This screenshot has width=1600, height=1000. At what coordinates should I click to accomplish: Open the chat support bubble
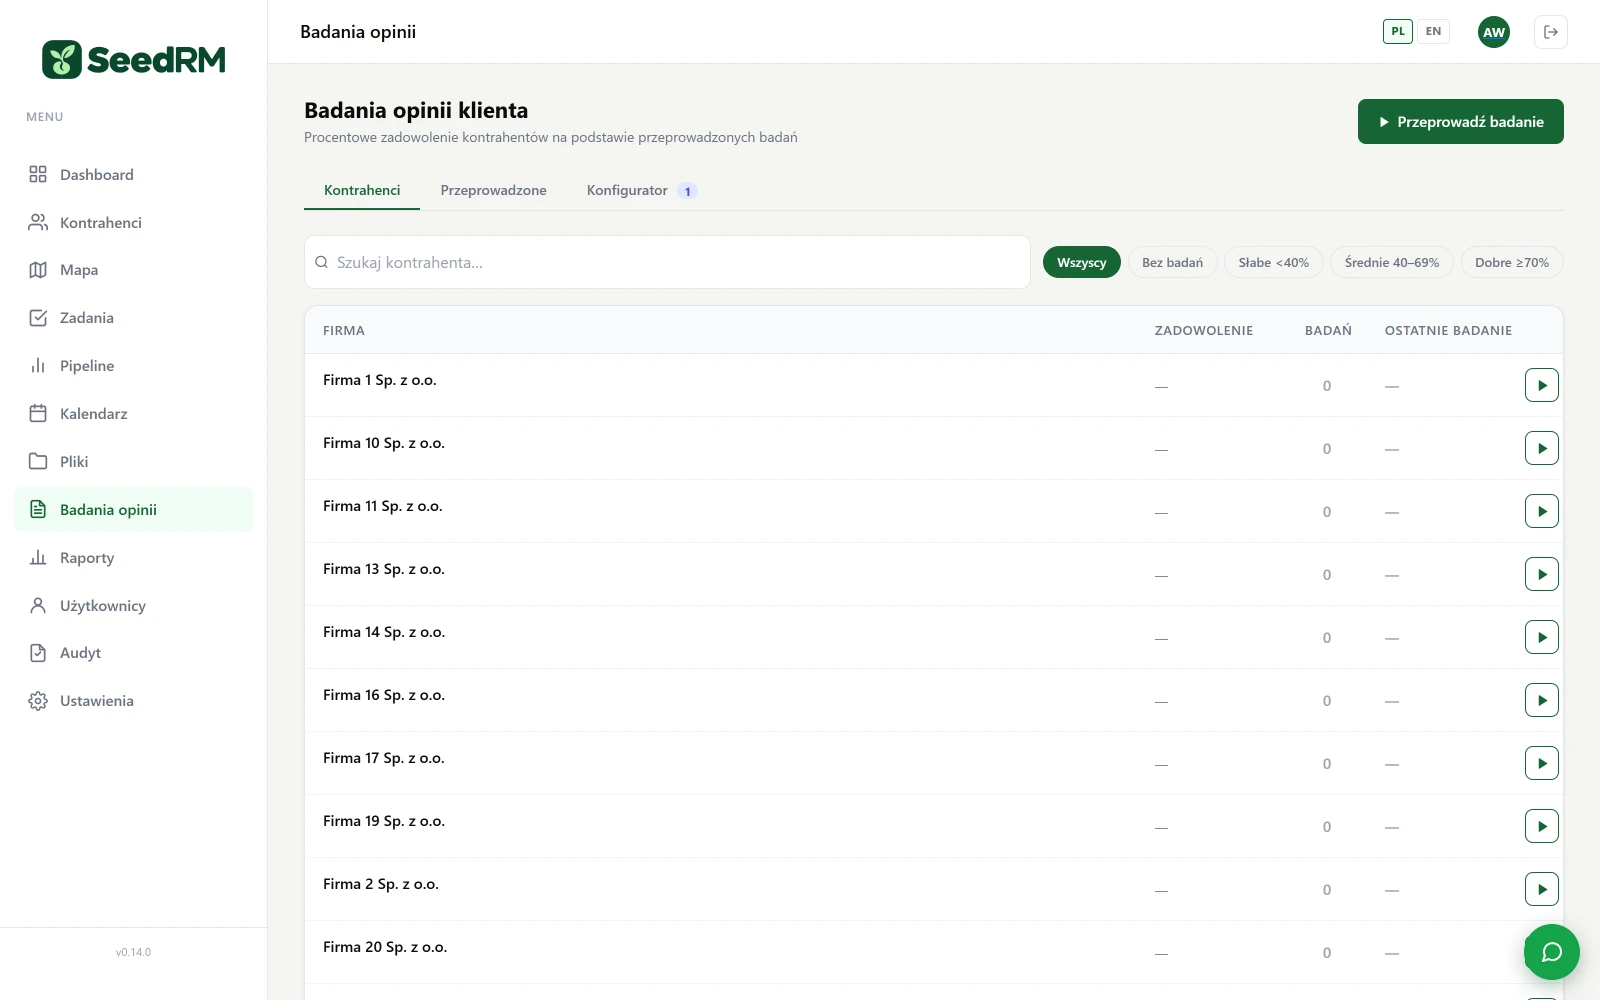(1552, 952)
